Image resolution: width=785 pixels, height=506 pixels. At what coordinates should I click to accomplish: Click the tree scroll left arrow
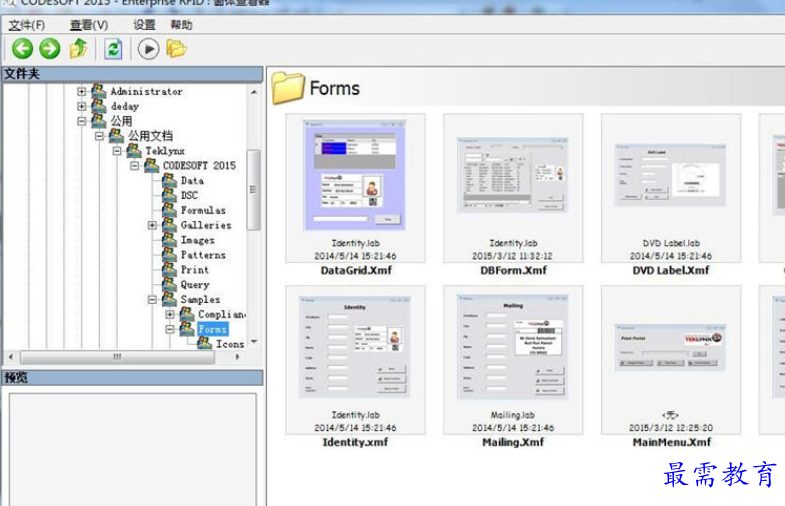click(11, 357)
